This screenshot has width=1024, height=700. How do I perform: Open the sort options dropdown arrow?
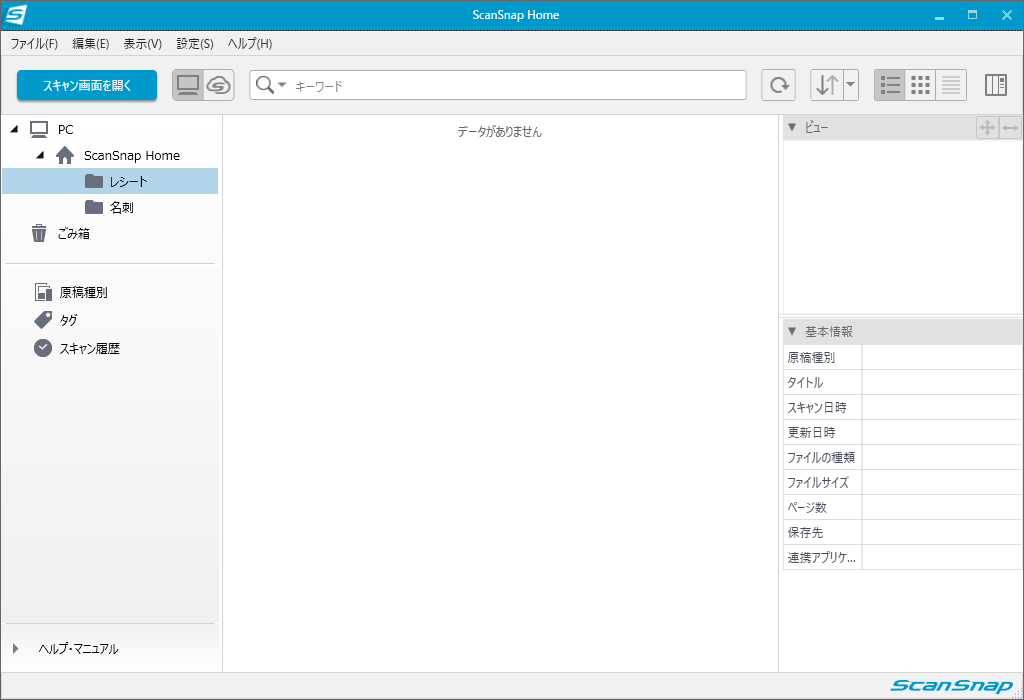tap(850, 85)
